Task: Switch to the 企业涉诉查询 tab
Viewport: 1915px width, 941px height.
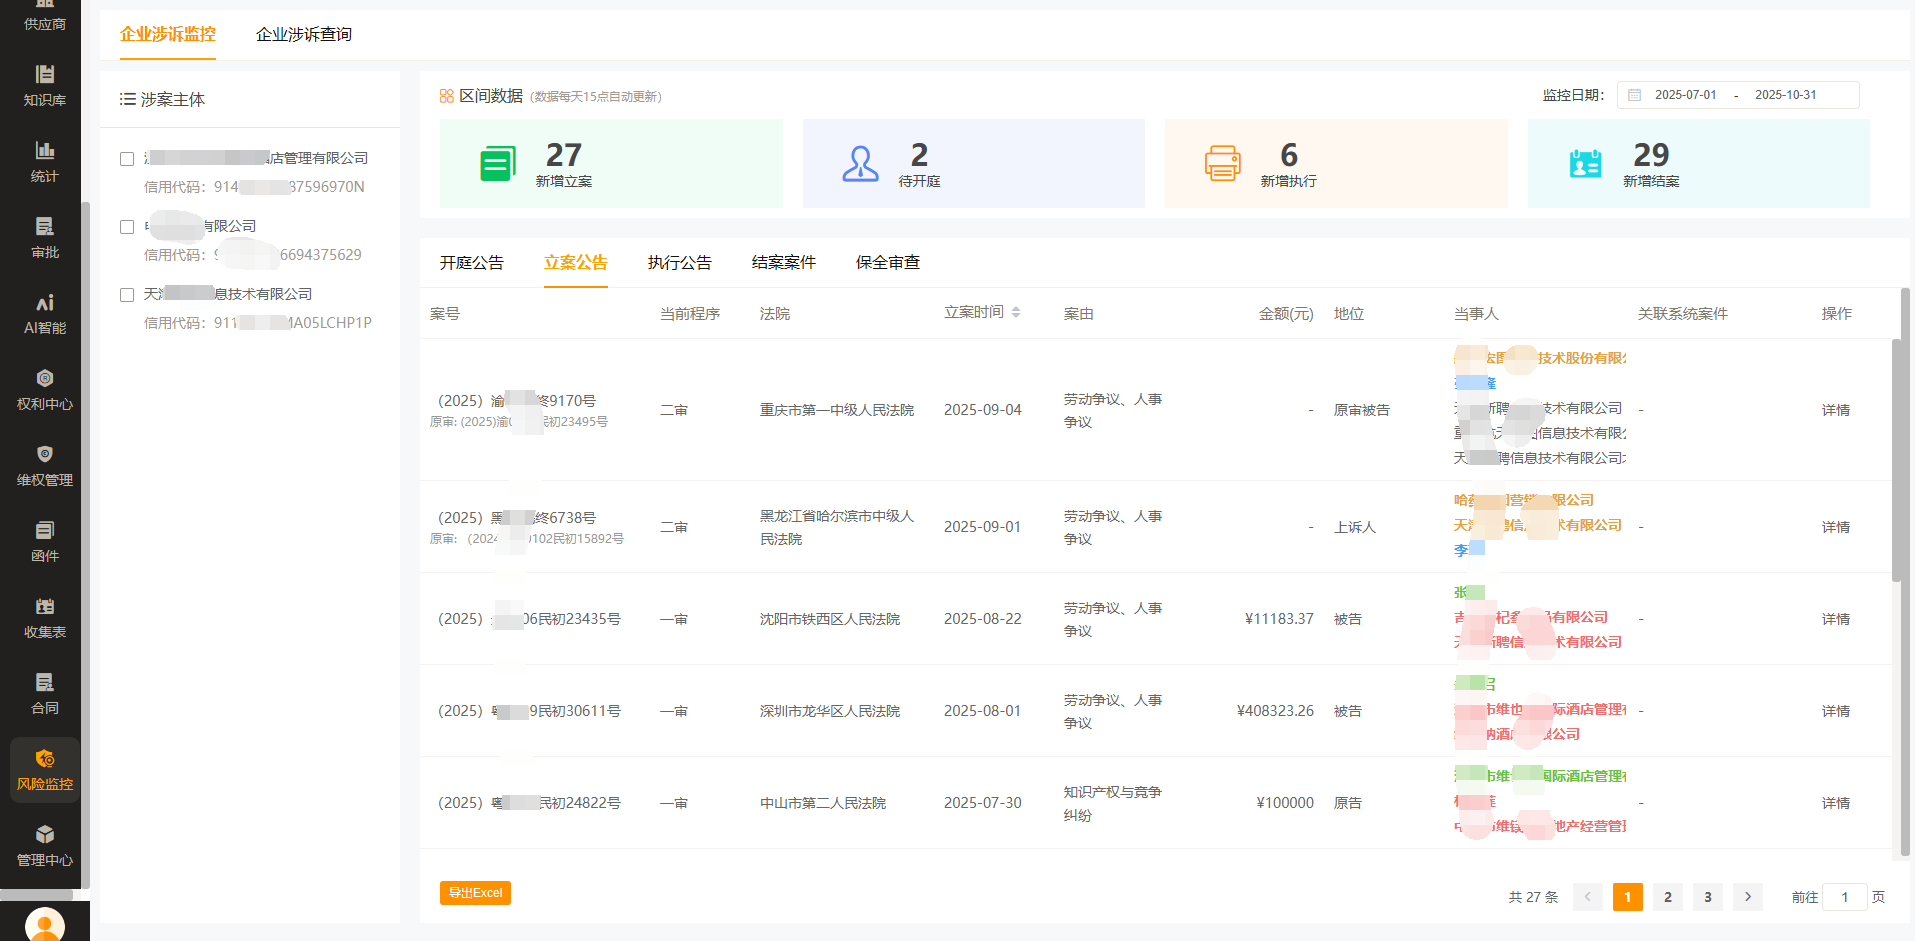Action: (x=303, y=34)
